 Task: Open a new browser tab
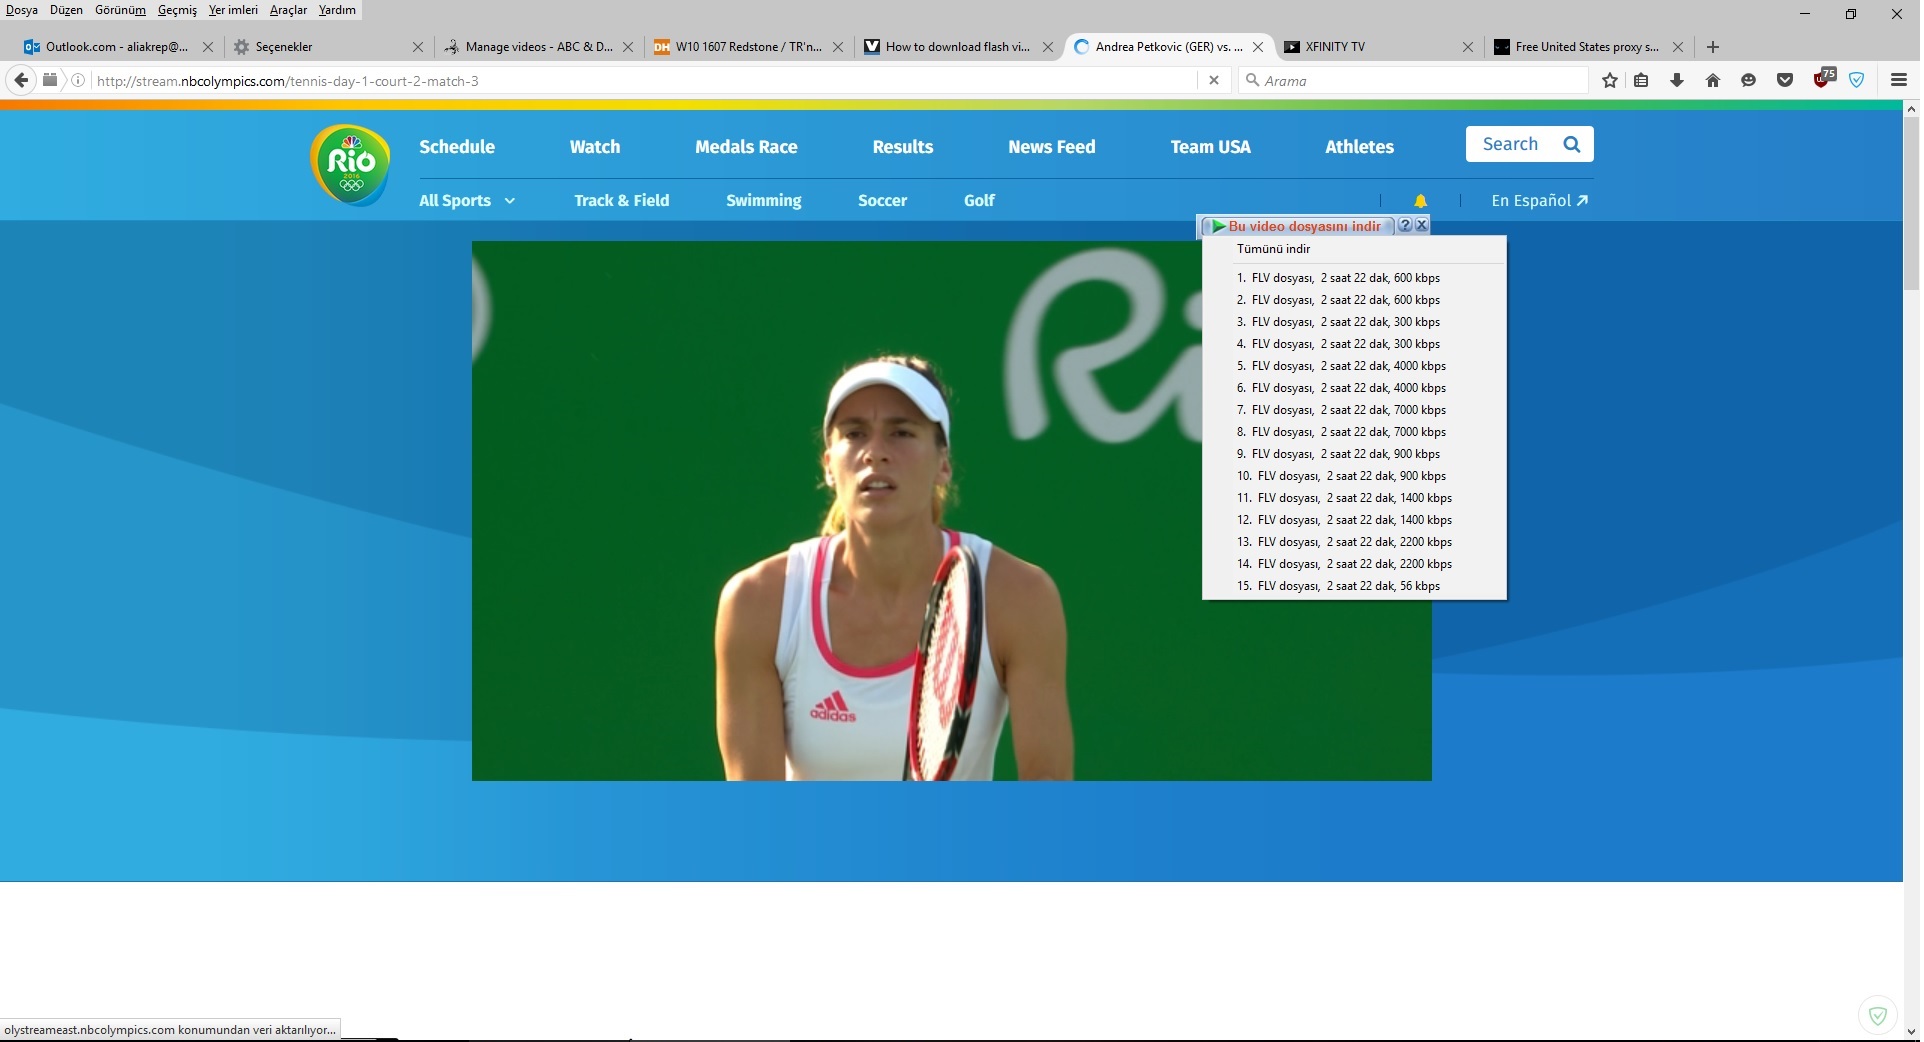click(x=1712, y=46)
